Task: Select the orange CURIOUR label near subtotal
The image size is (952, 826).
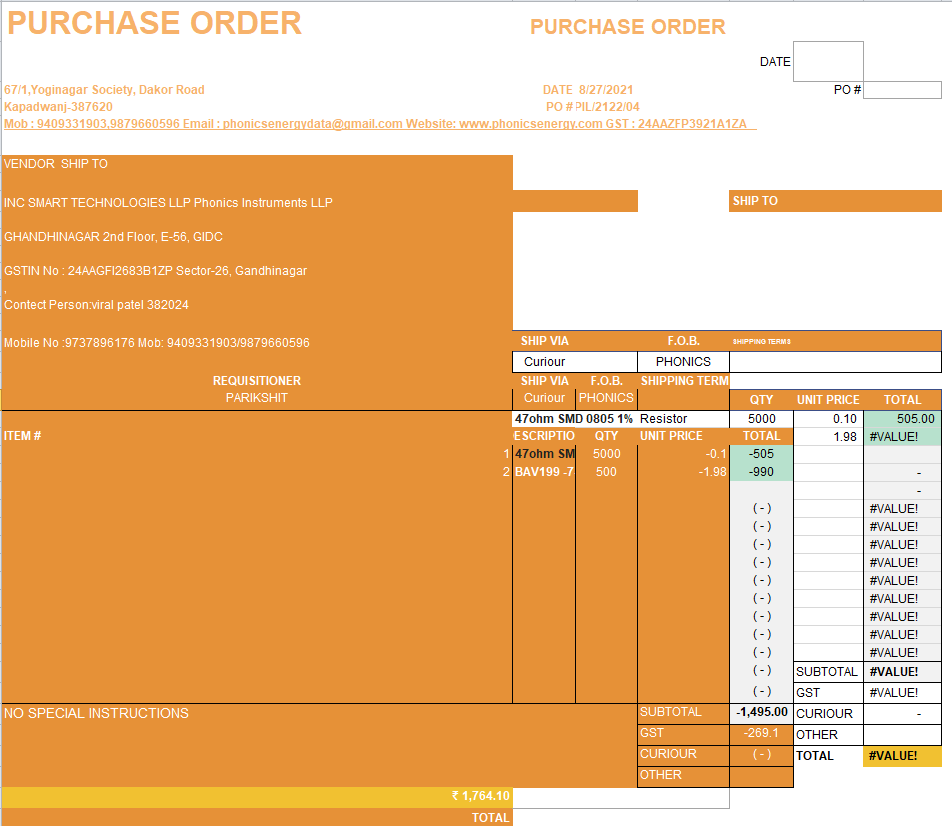Action: point(683,754)
